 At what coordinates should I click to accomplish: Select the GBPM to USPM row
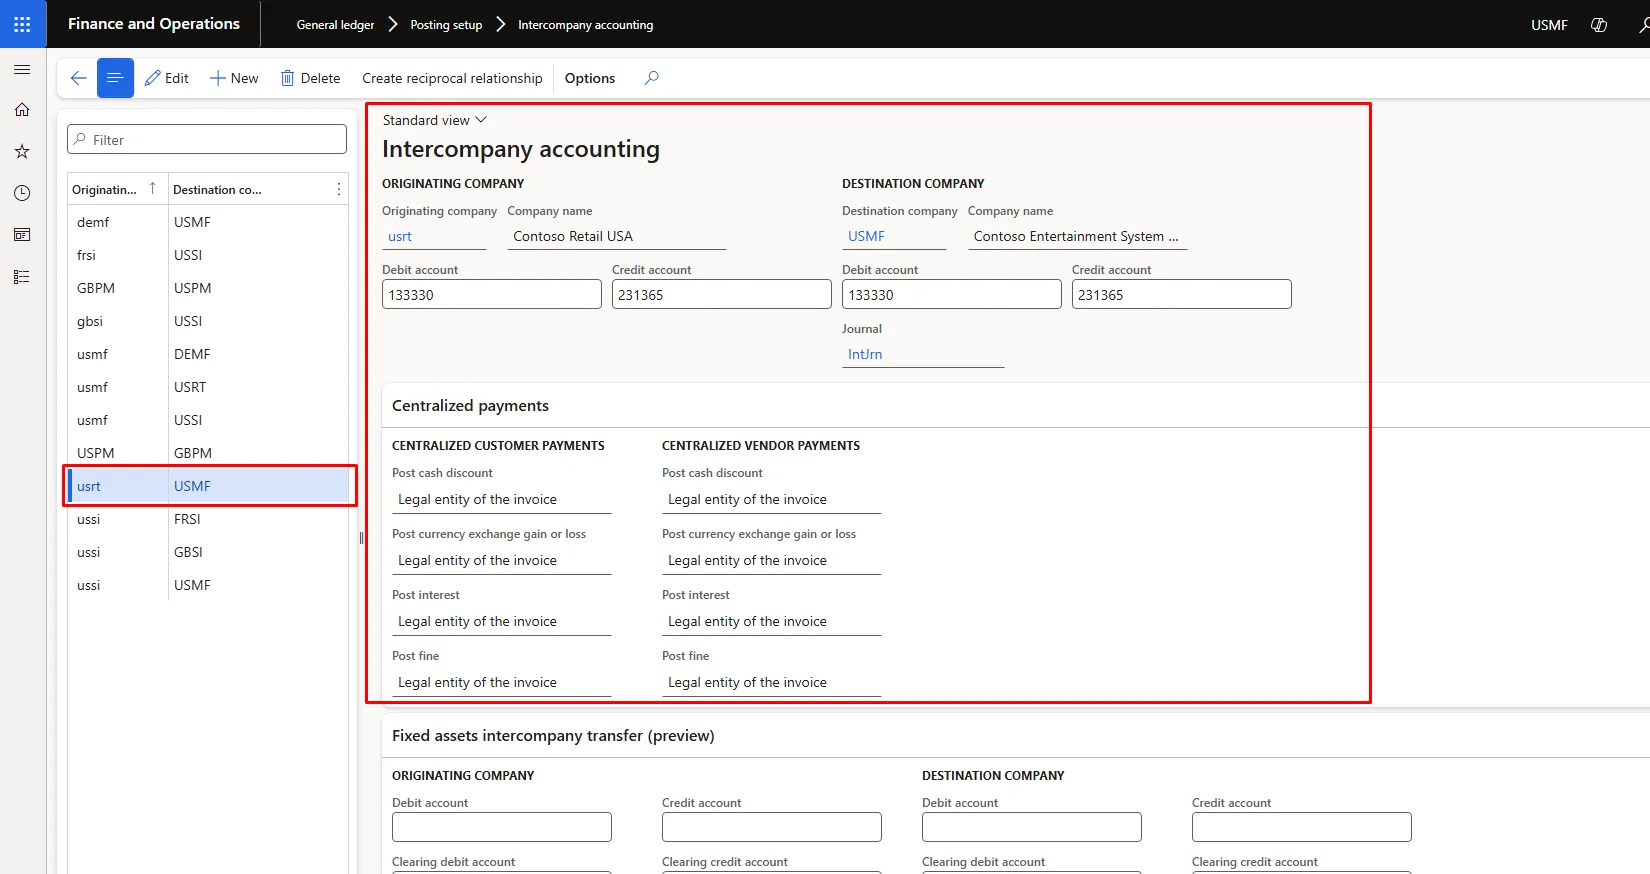click(208, 288)
